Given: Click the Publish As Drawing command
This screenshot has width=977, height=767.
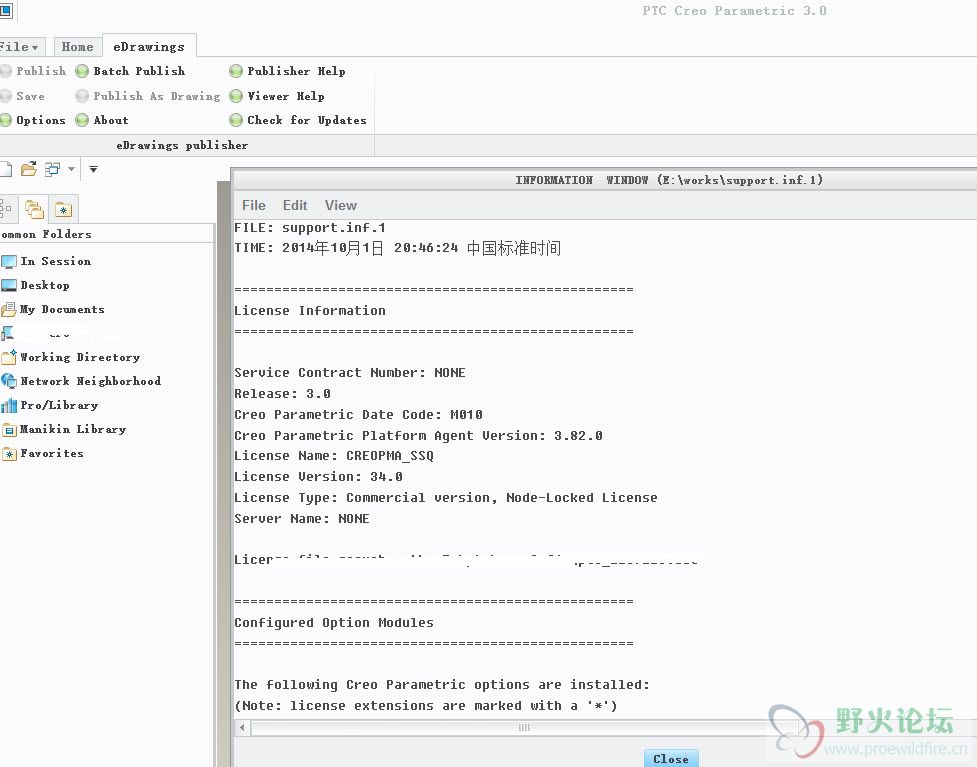Looking at the screenshot, I should click(x=148, y=96).
